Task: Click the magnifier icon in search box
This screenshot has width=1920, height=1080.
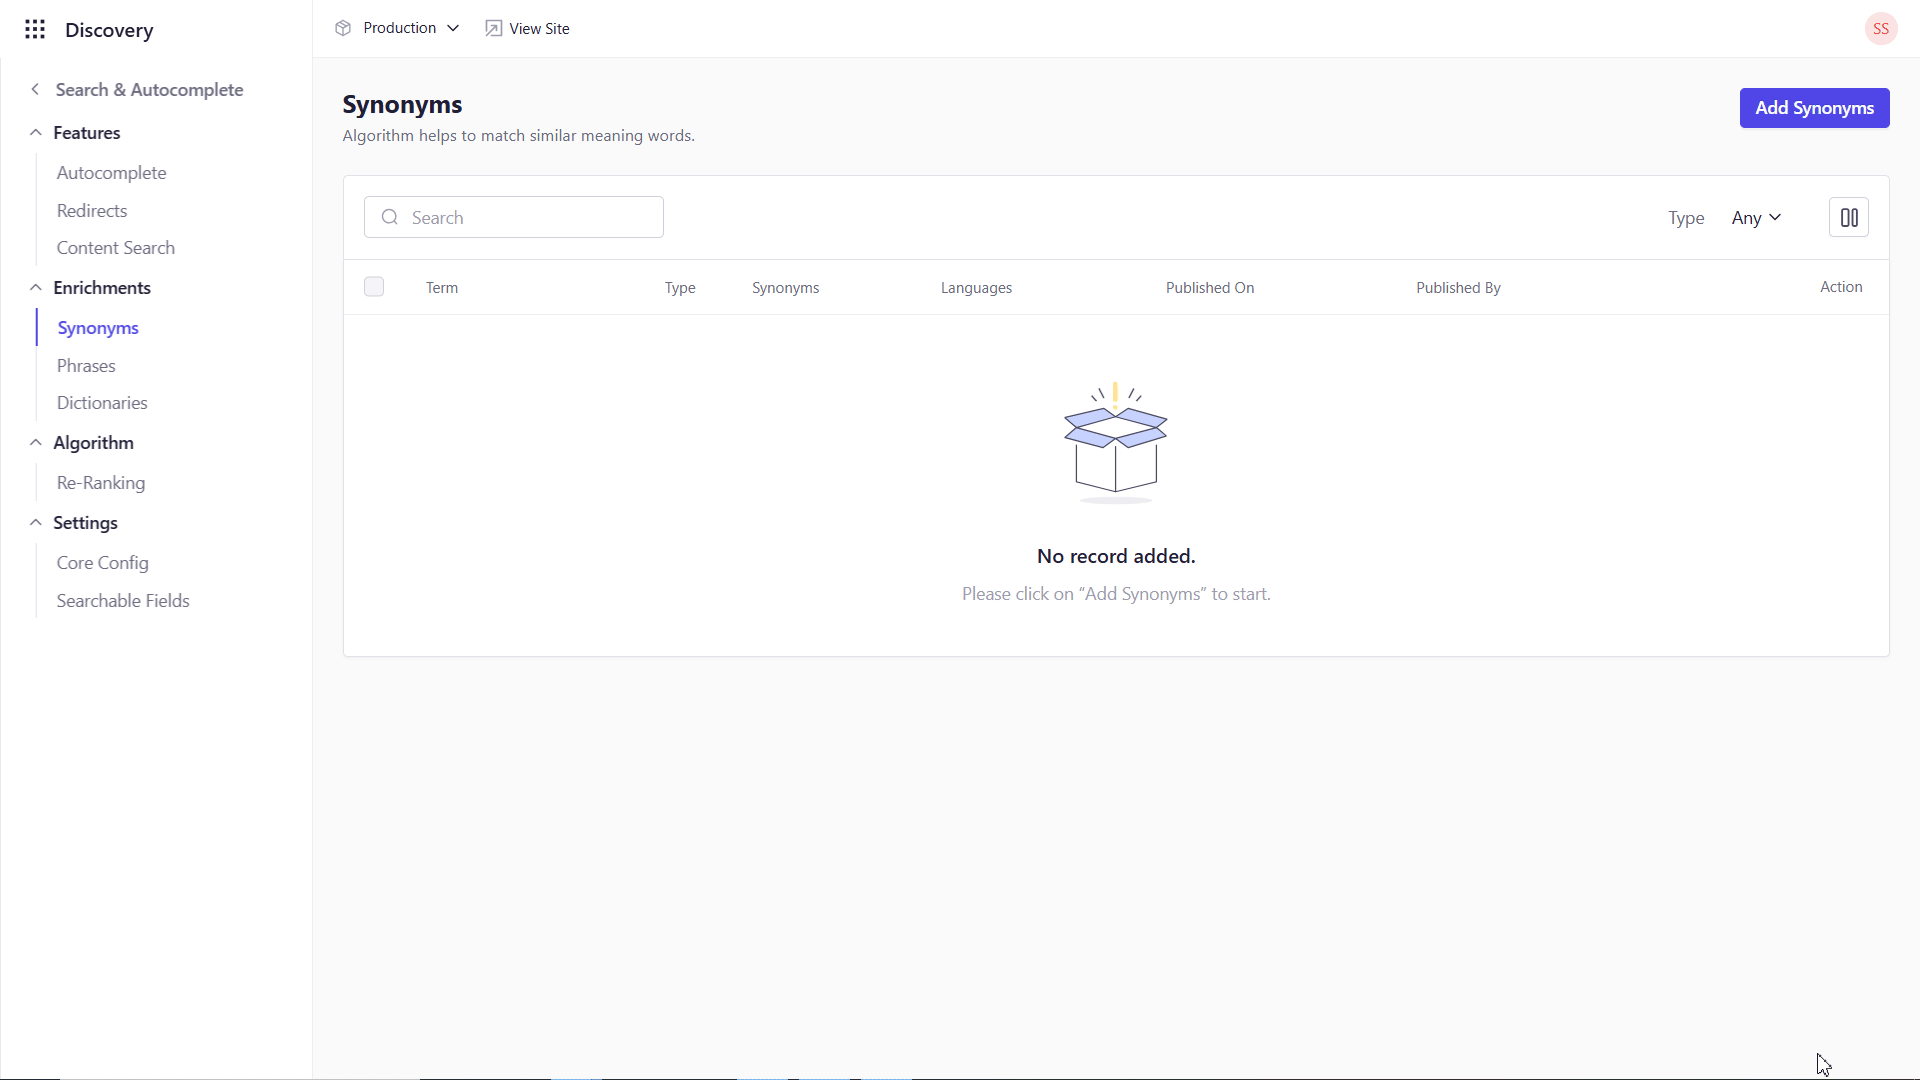Action: (x=390, y=217)
